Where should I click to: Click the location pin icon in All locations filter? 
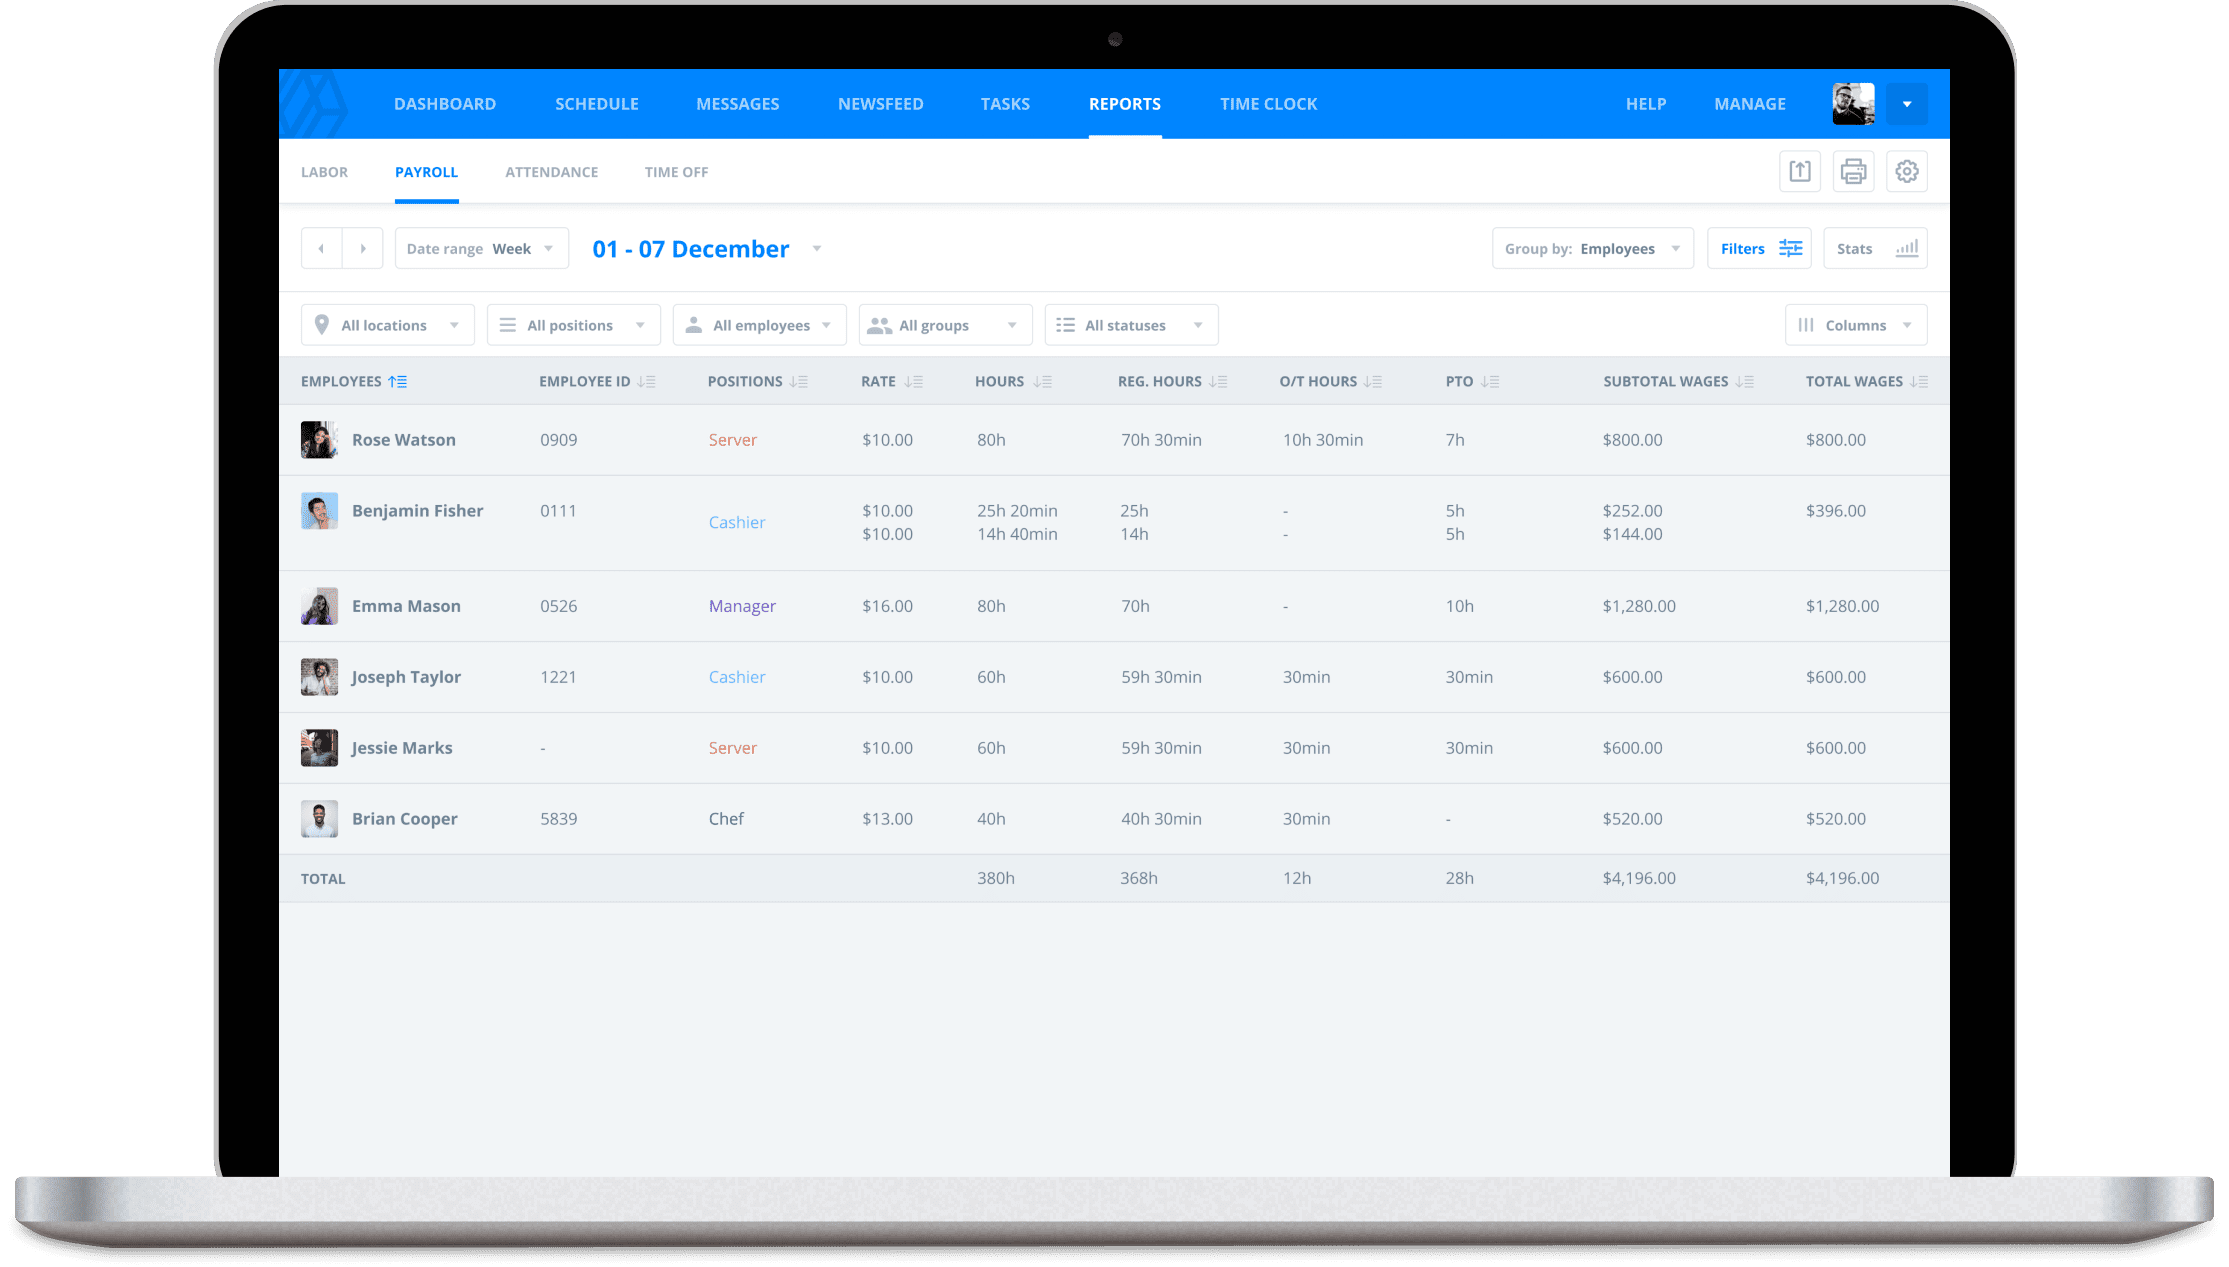(322, 324)
